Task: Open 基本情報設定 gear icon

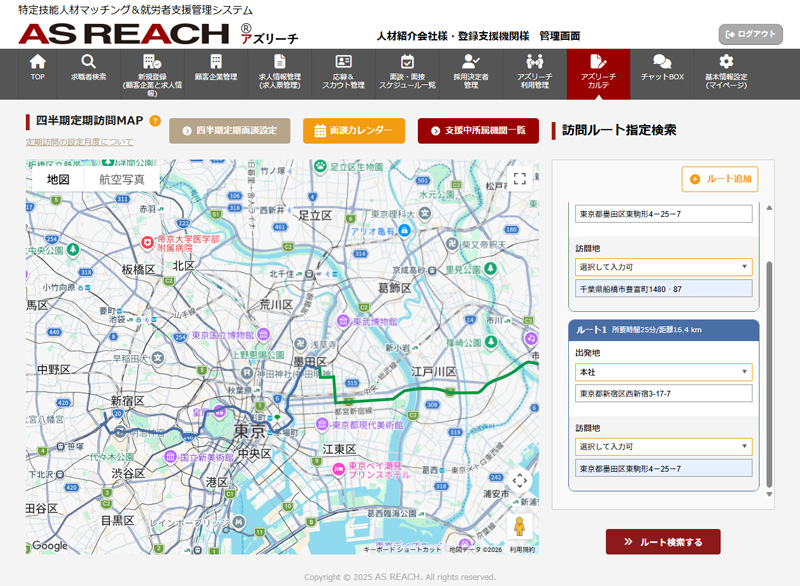Action: pyautogui.click(x=726, y=62)
